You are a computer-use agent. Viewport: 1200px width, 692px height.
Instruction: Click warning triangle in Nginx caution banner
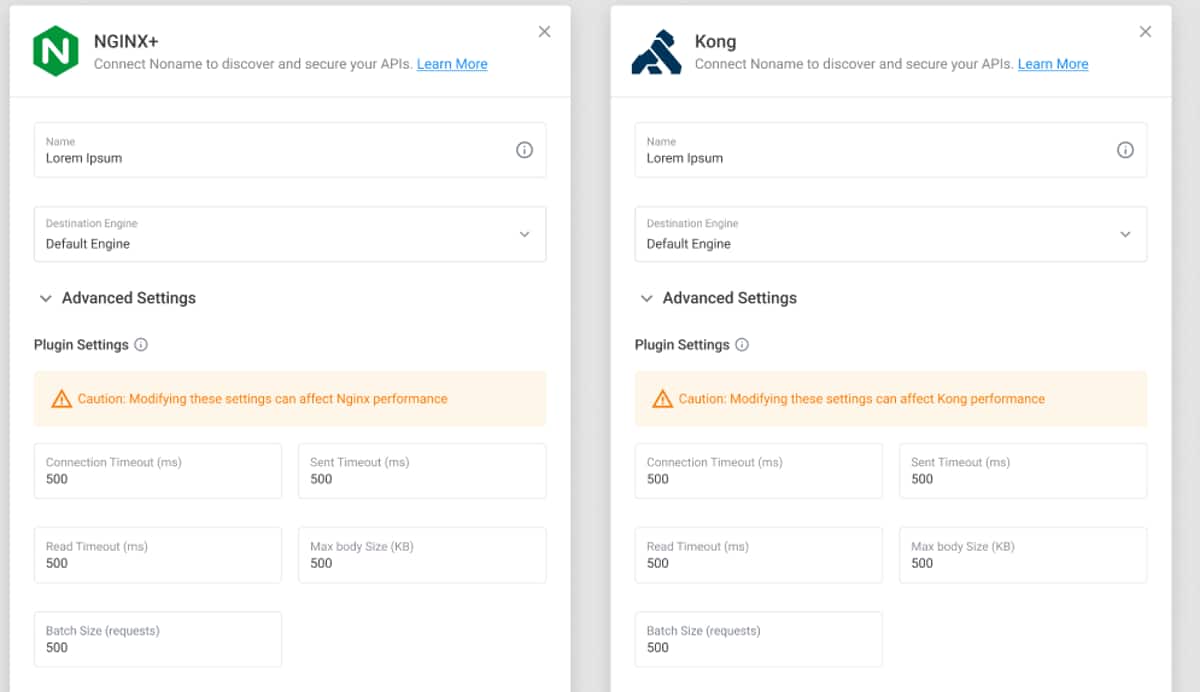[x=61, y=399]
